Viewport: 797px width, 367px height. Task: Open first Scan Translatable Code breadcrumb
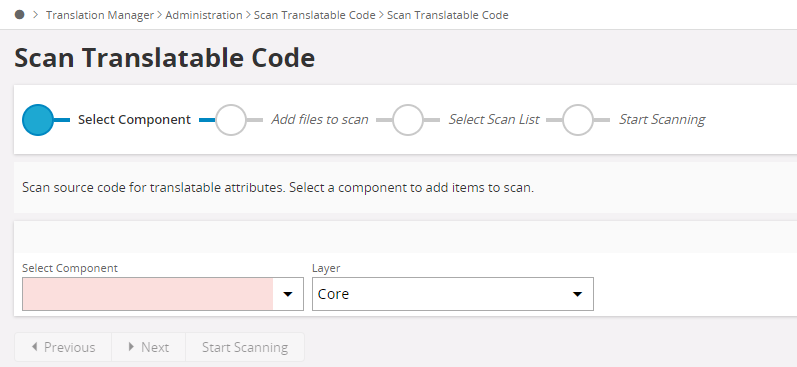(x=315, y=15)
